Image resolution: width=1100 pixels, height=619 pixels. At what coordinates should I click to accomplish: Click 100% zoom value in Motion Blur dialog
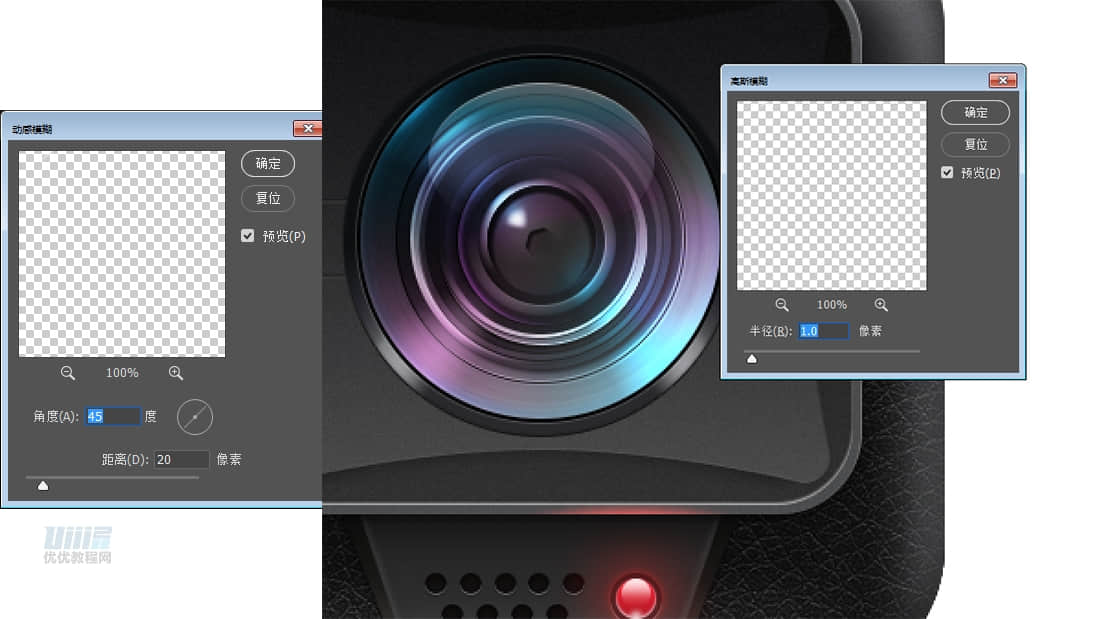(x=122, y=373)
